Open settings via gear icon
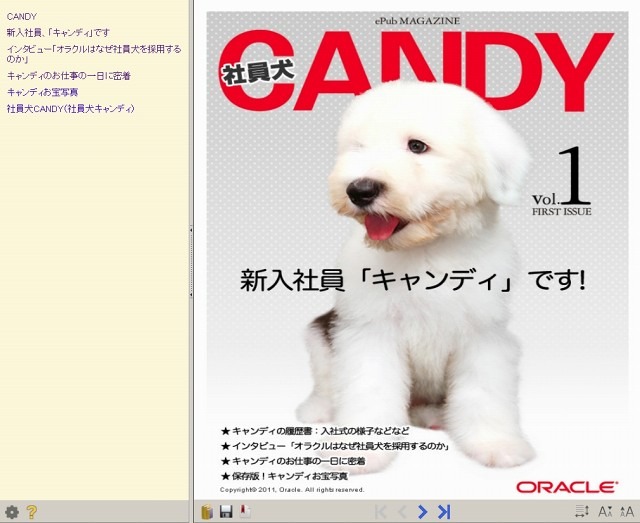Screen dimensions: 640x523 tap(12, 512)
